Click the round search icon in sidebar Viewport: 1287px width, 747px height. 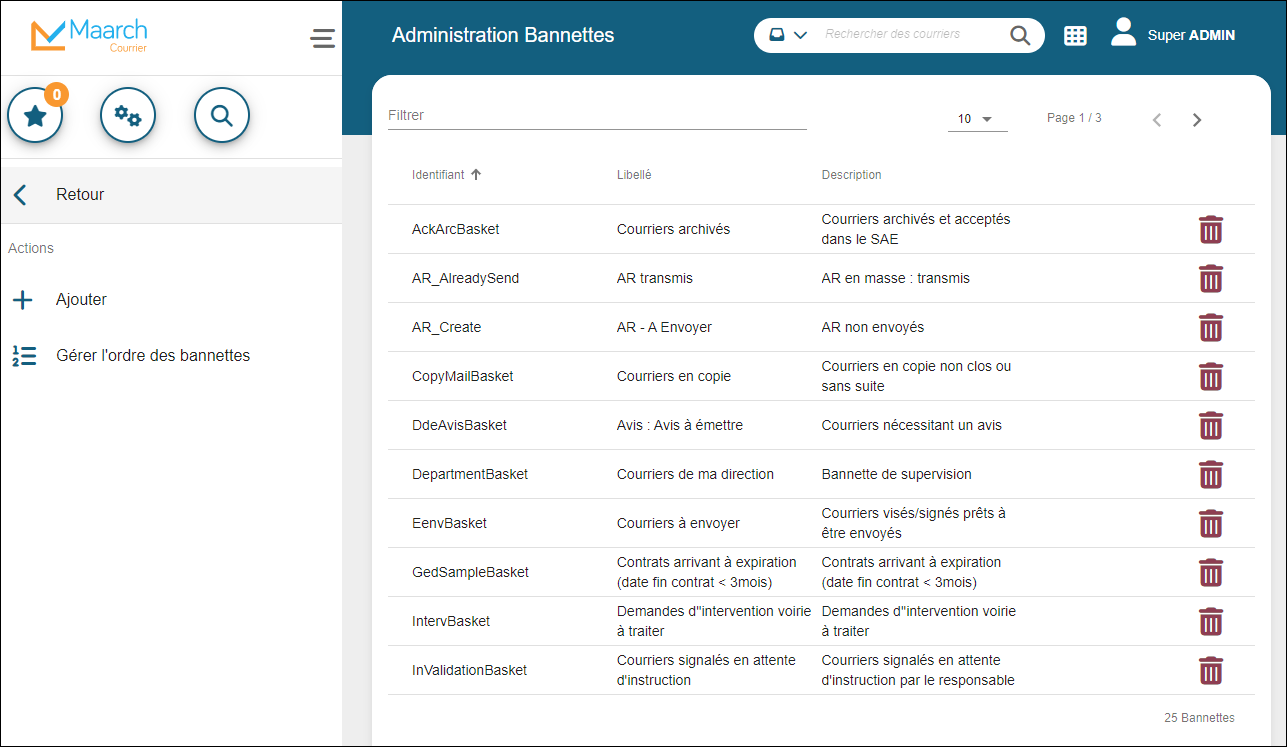point(221,116)
